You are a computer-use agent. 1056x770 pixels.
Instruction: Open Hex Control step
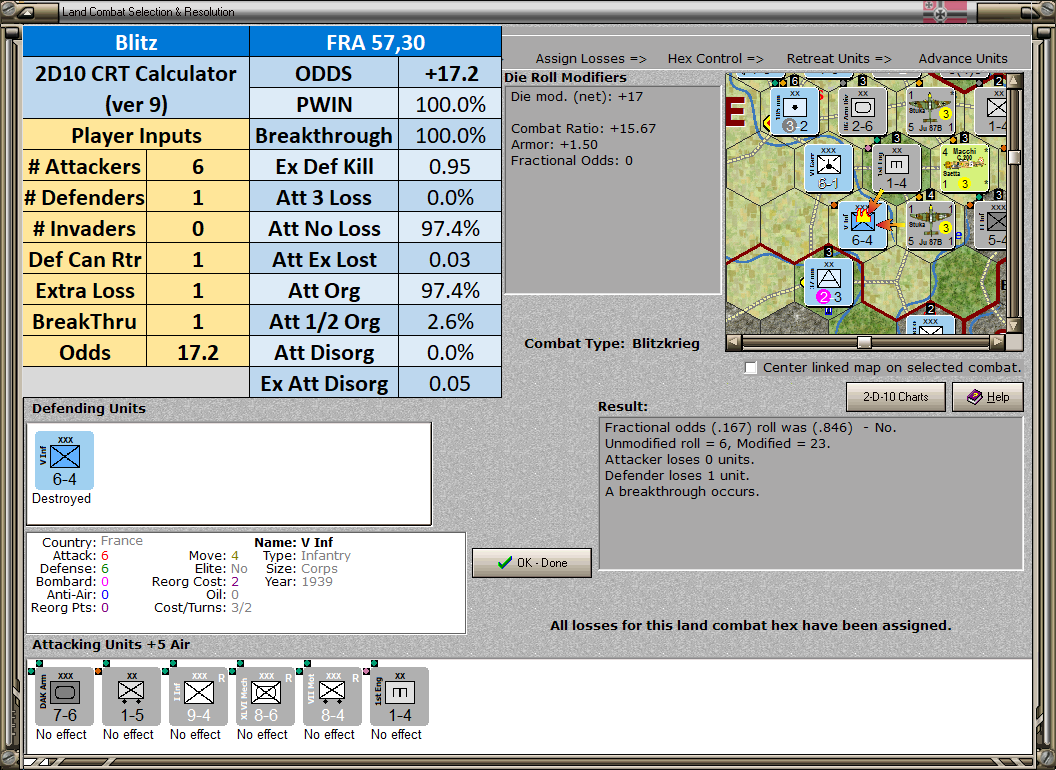pos(715,59)
